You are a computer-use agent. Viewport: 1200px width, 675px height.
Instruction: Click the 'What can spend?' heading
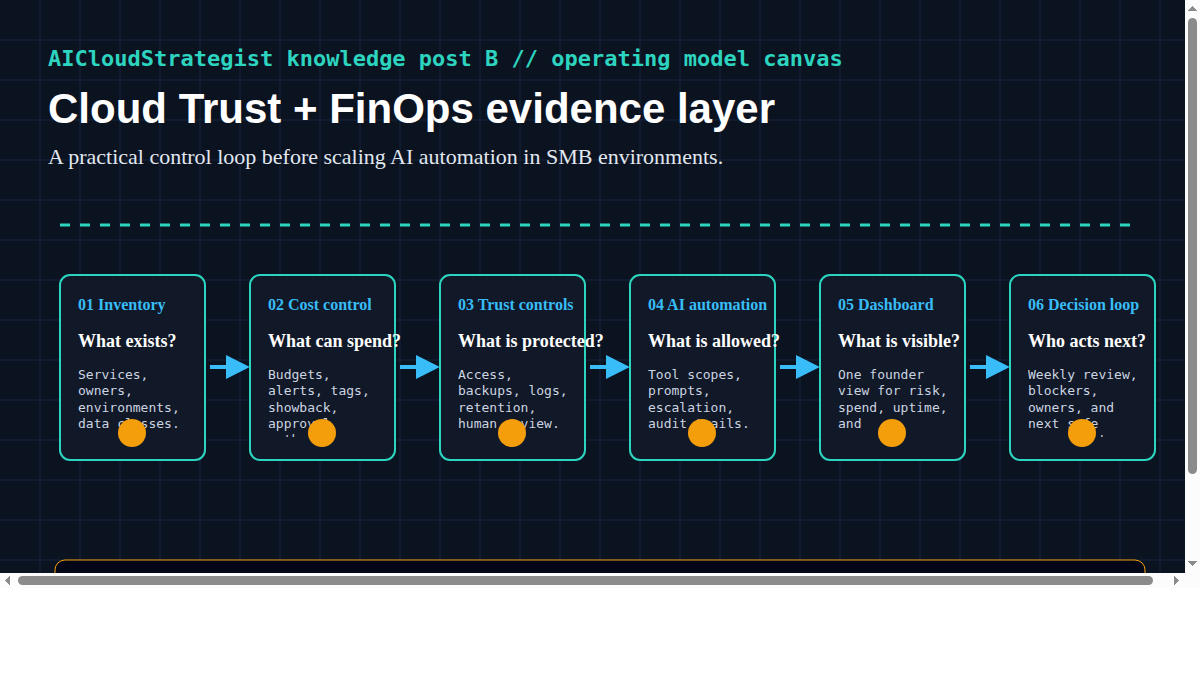pos(334,341)
